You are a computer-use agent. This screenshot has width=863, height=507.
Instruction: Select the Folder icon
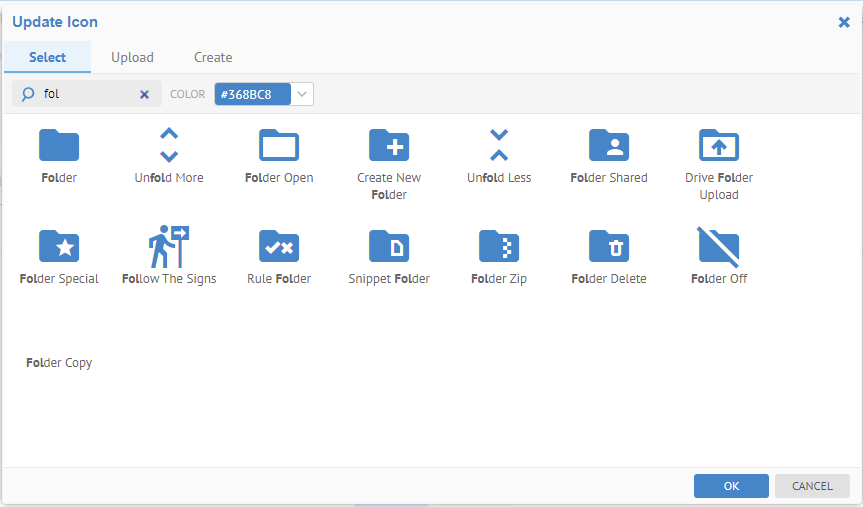pyautogui.click(x=59, y=146)
